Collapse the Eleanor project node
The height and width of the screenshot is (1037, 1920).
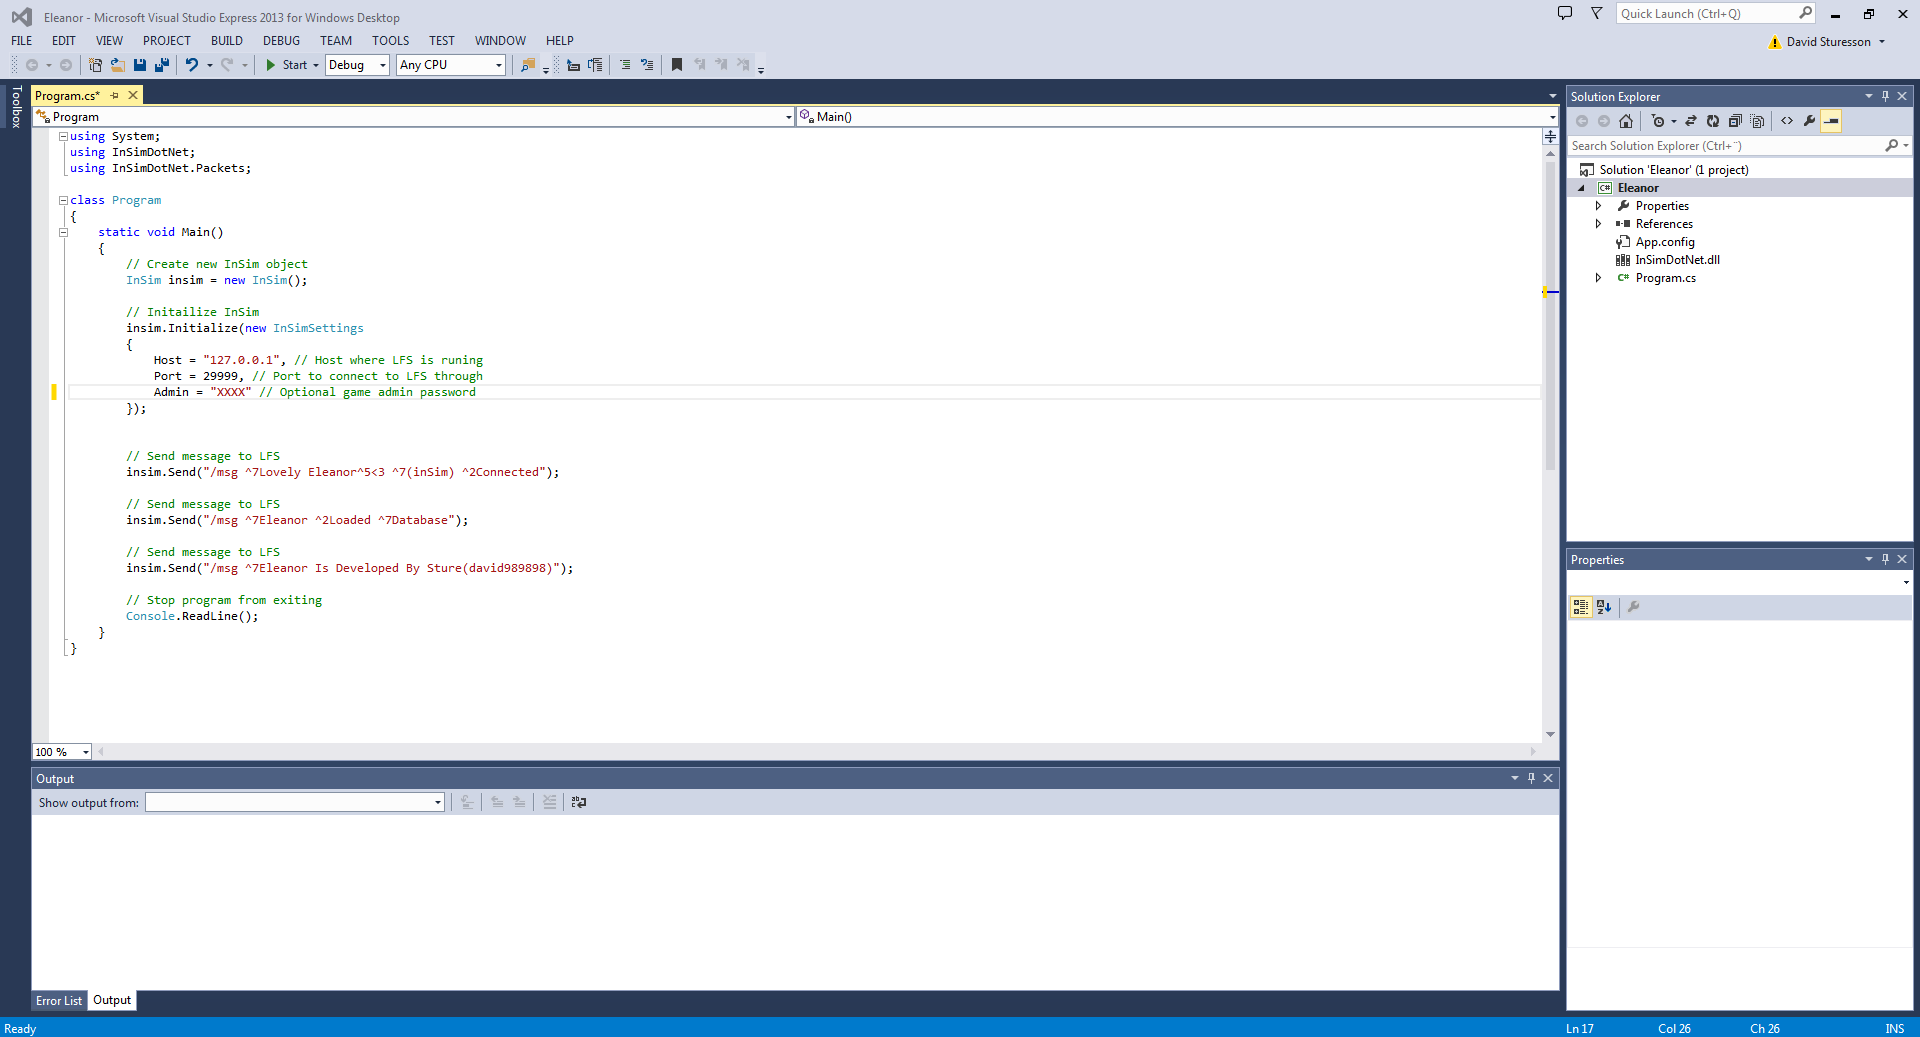(x=1581, y=188)
